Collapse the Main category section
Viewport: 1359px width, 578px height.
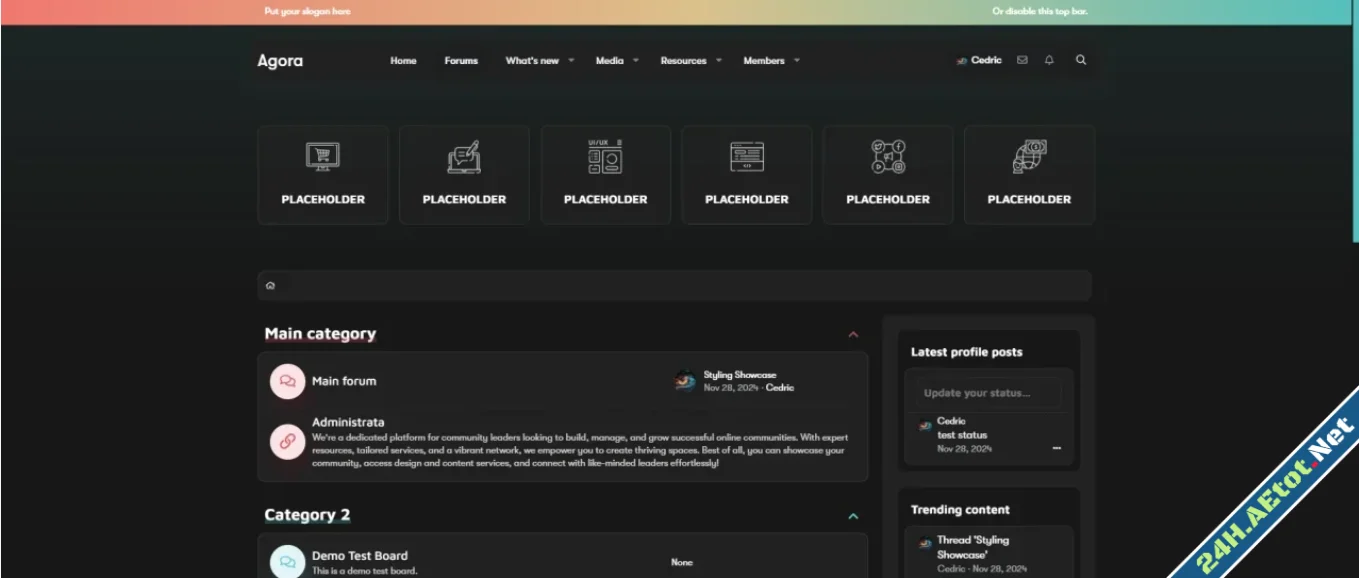coord(853,335)
